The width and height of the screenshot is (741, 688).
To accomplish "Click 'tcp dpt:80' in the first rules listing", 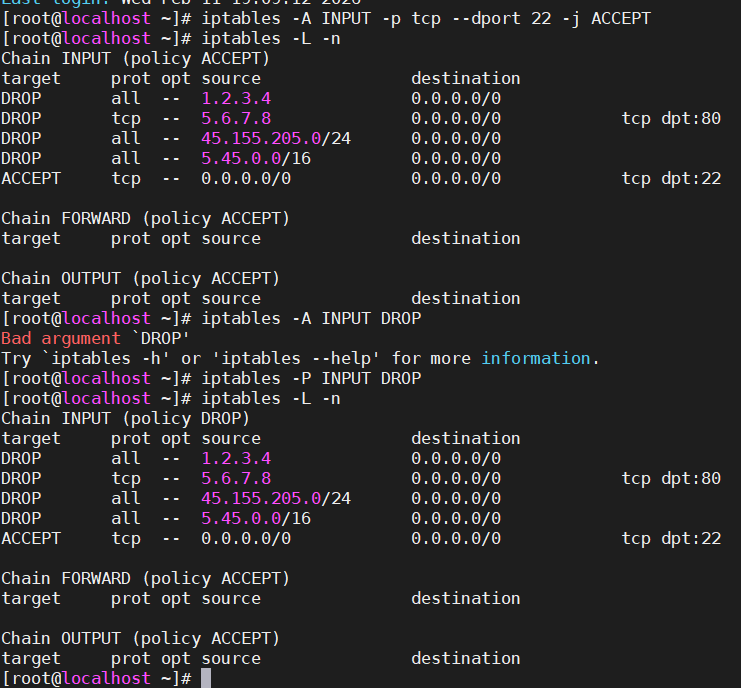I will (x=671, y=118).
